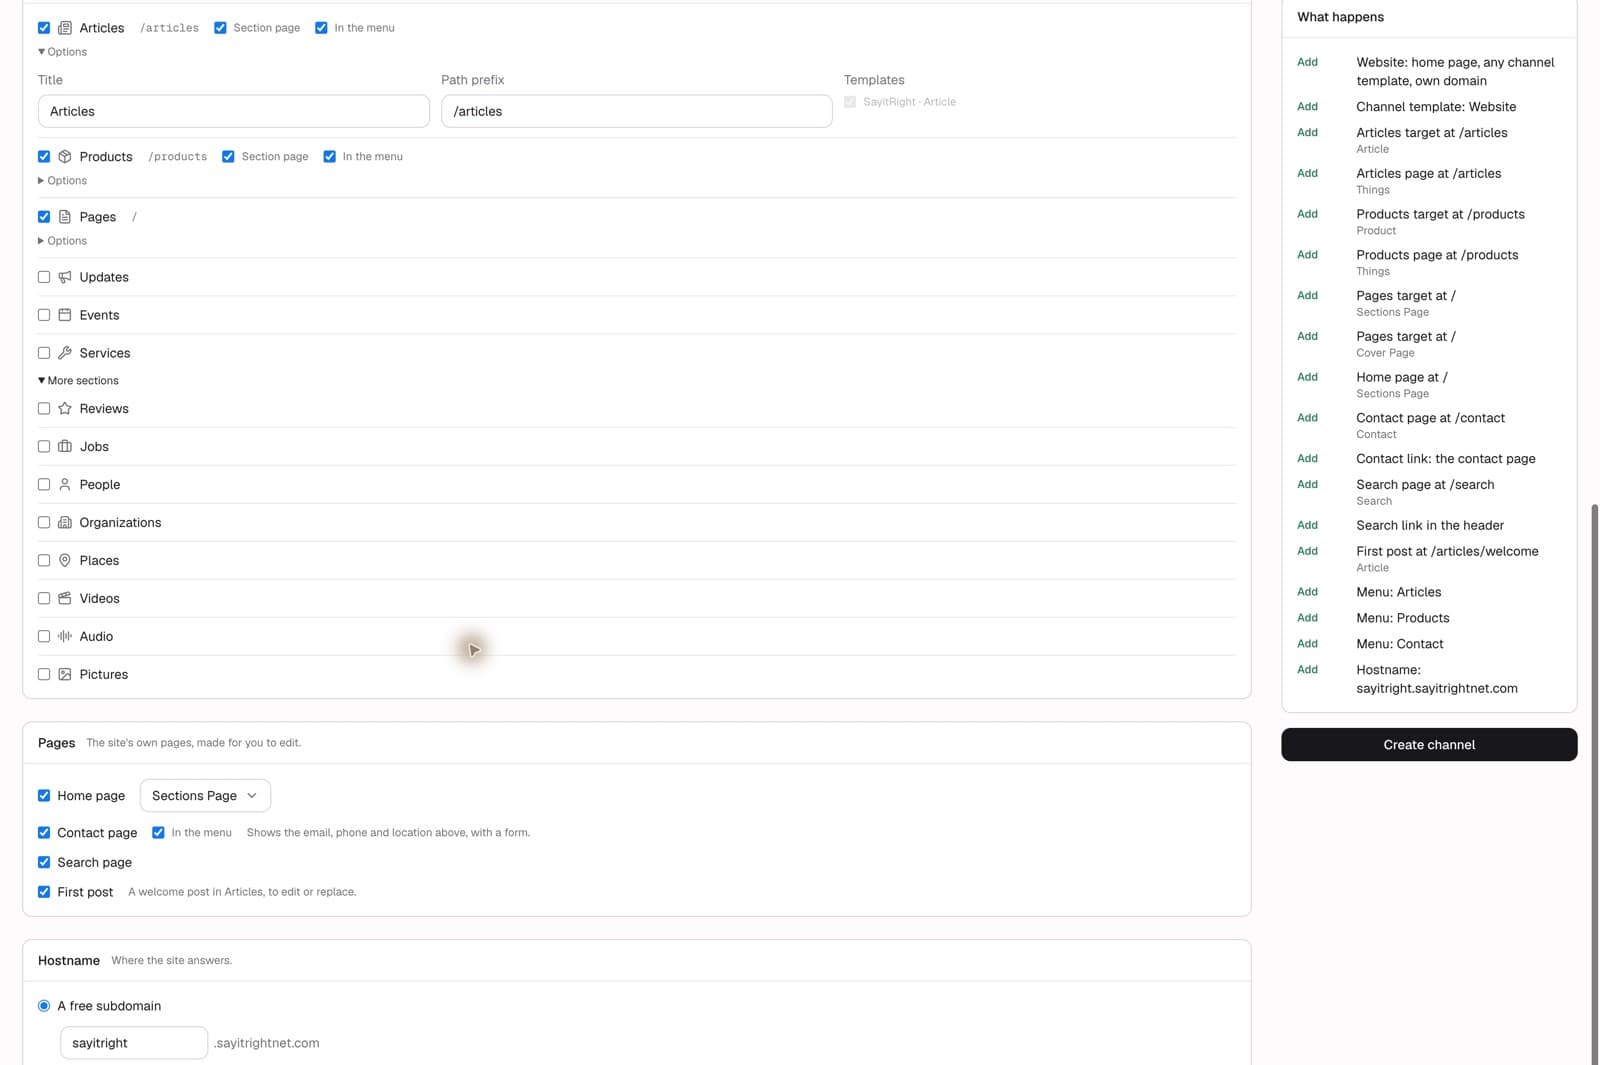Select the 'A free subdomain' radio button
The width and height of the screenshot is (1600, 1065).
point(44,1006)
